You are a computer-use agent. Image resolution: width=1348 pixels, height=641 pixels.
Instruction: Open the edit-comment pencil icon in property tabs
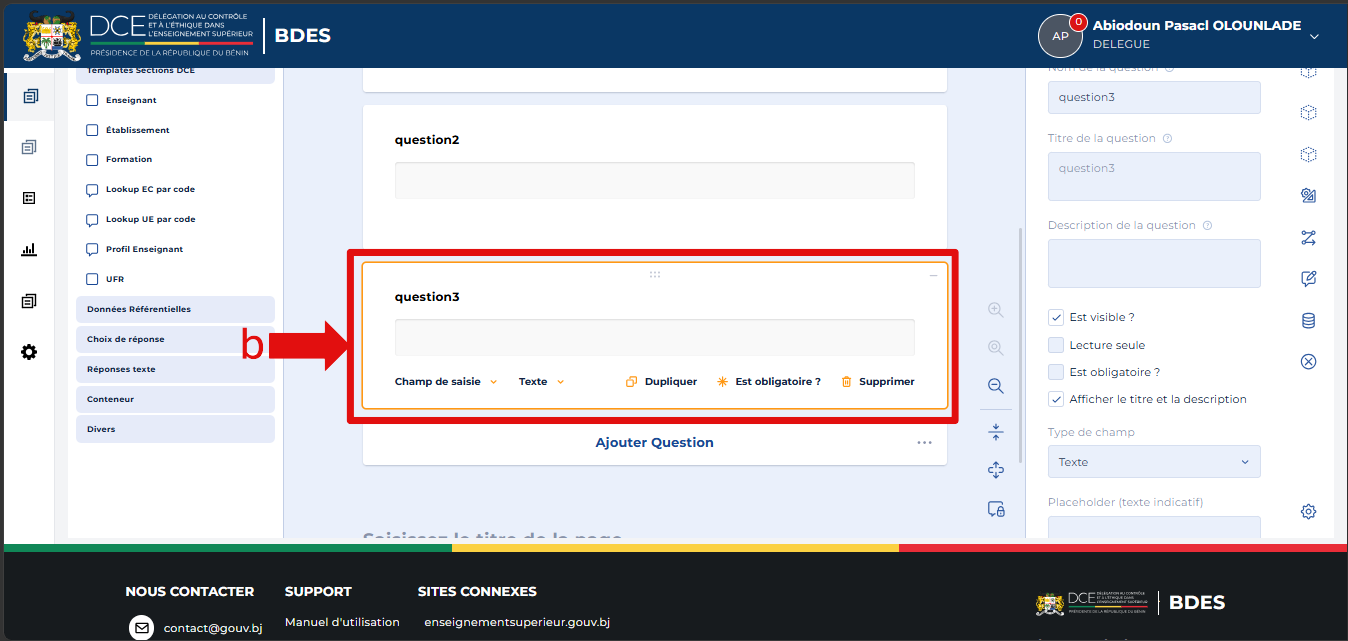[1308, 279]
